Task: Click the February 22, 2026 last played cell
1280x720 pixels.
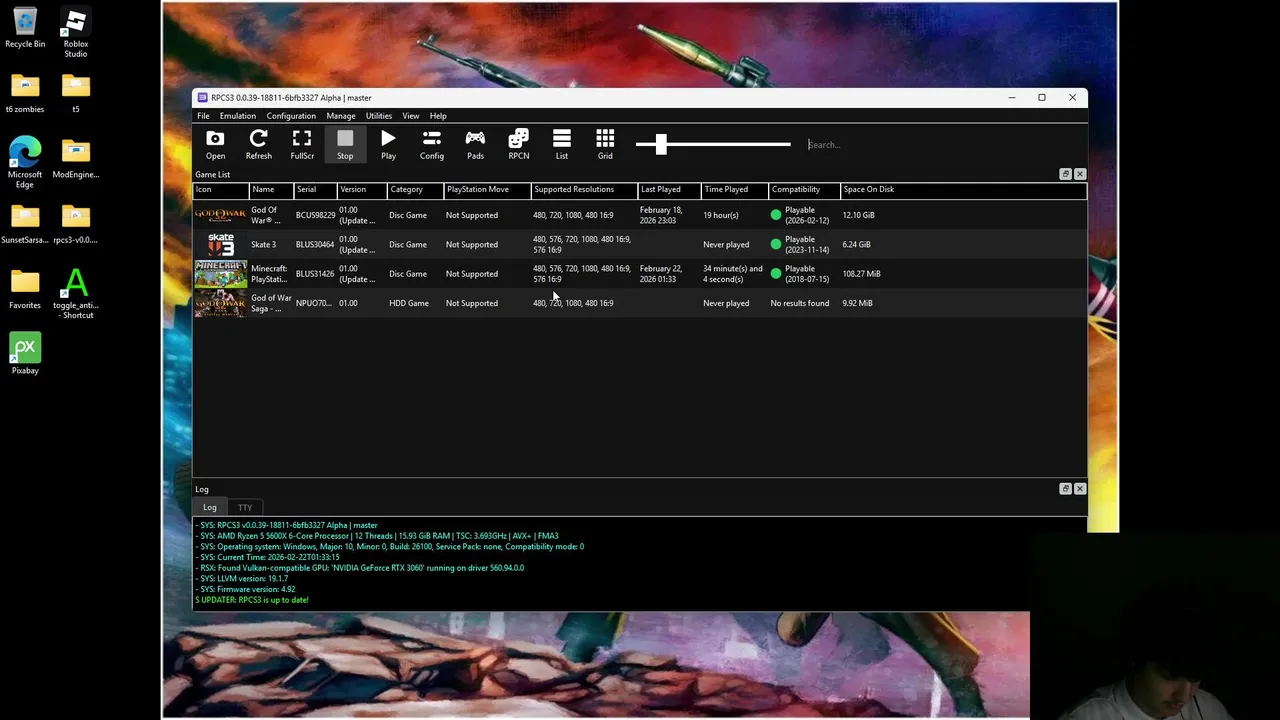Action: click(x=660, y=274)
